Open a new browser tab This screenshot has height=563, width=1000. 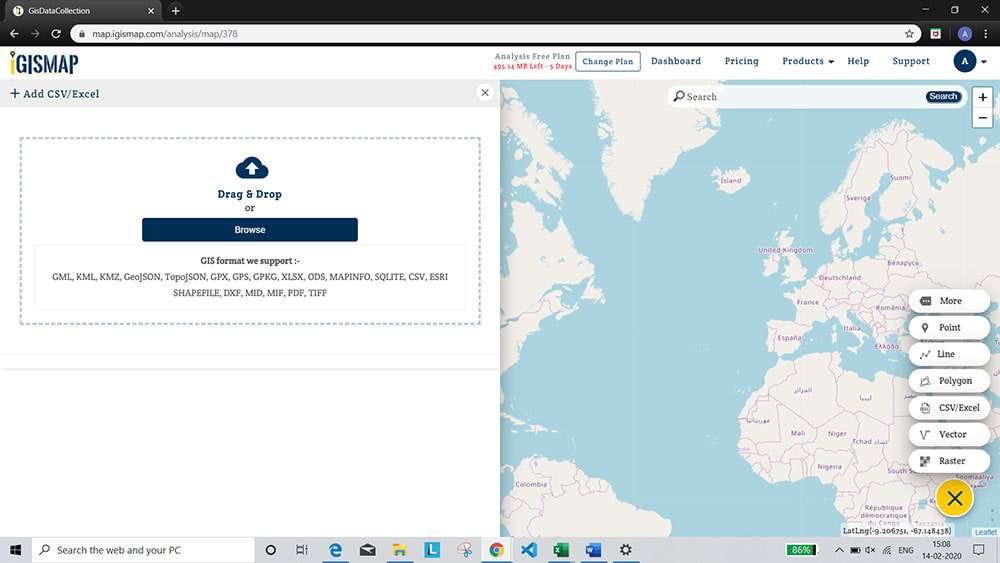coord(175,11)
